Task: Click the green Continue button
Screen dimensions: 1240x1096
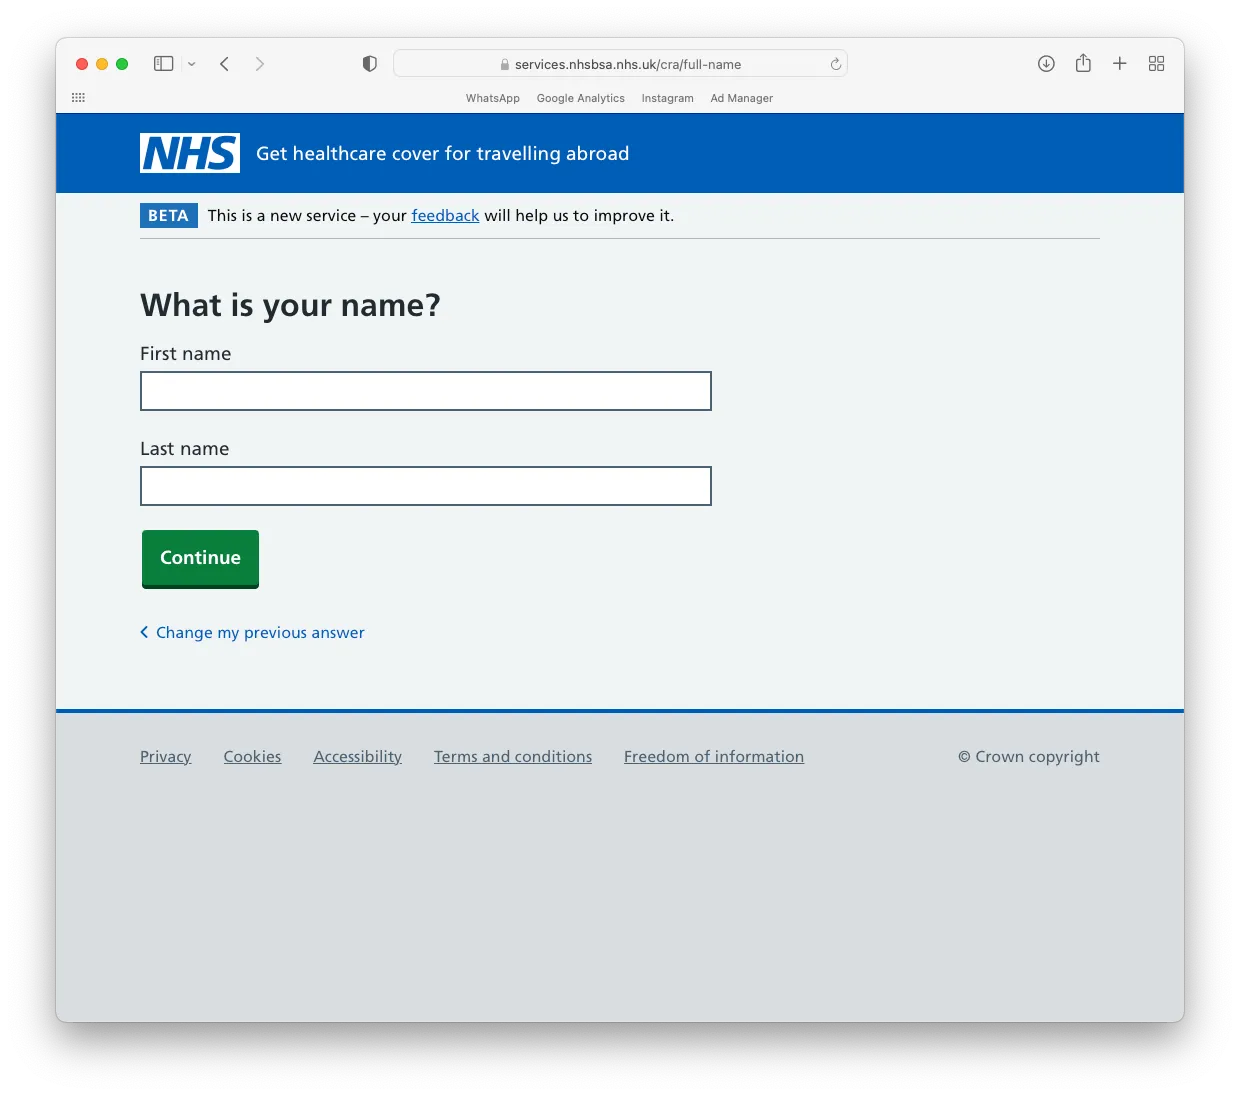Action: click(200, 558)
